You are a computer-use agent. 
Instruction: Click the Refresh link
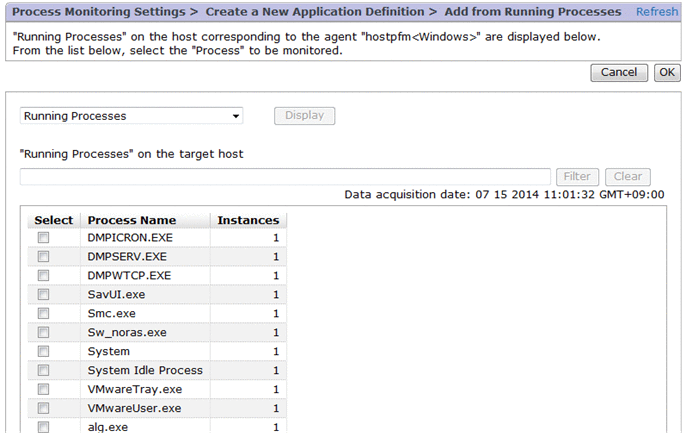pos(656,12)
